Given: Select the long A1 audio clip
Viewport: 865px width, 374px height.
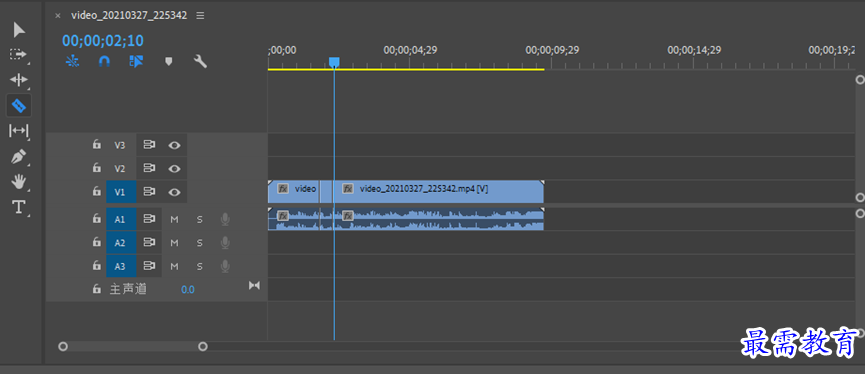Looking at the screenshot, I should (439, 219).
